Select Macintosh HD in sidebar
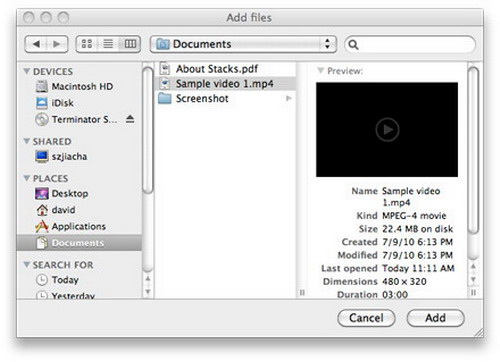The height and width of the screenshot is (362, 500). pyautogui.click(x=79, y=86)
